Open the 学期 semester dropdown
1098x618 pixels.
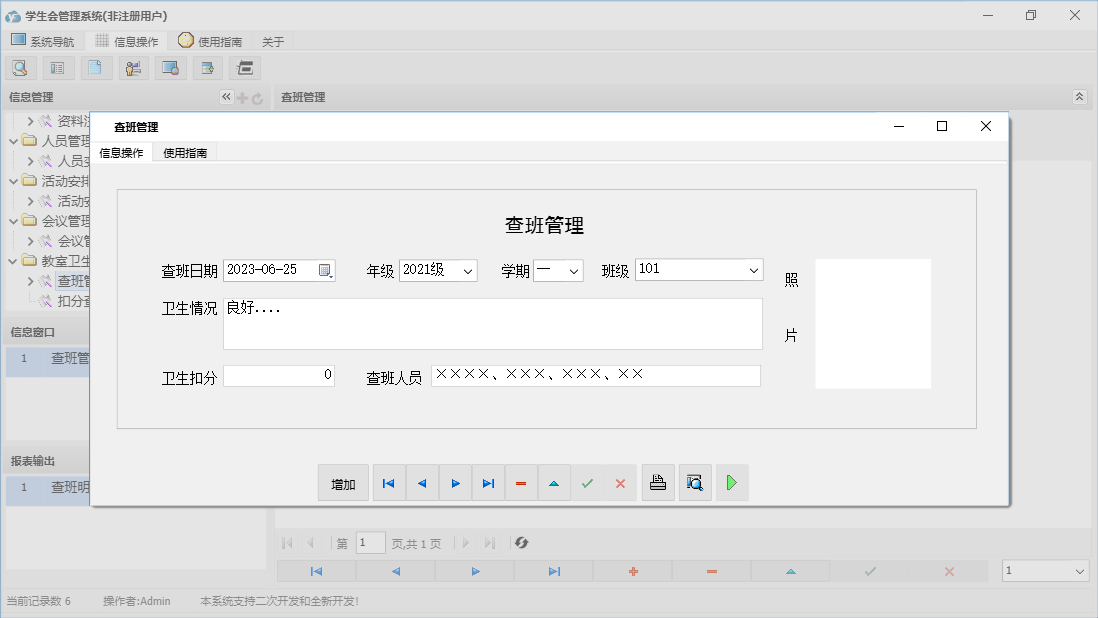(x=571, y=270)
